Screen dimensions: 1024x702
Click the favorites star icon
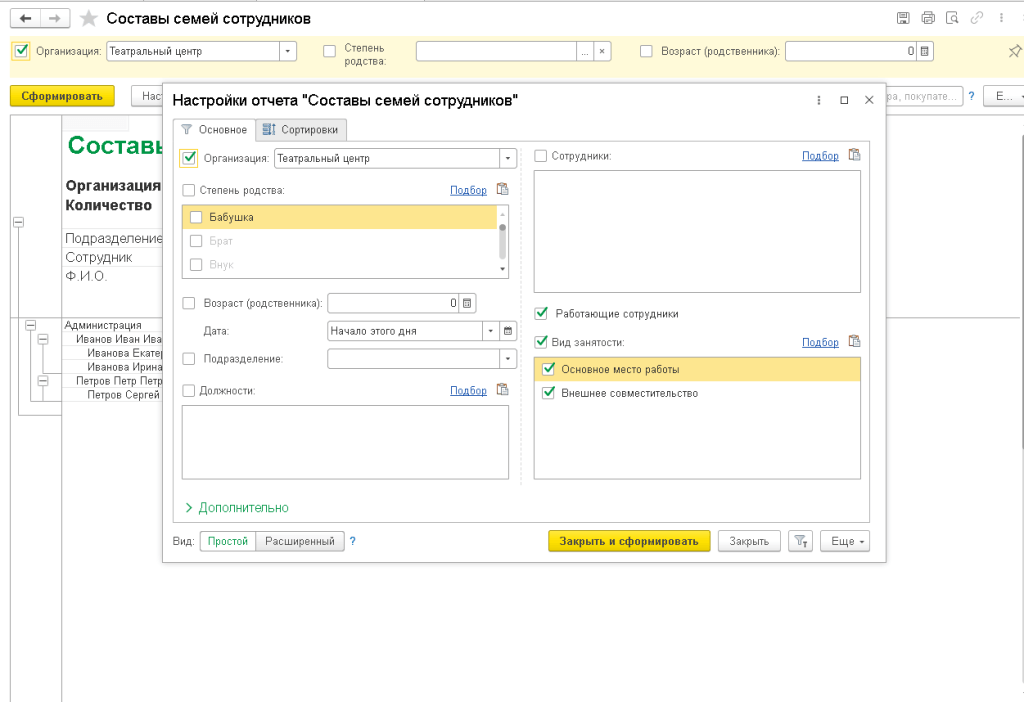point(89,19)
